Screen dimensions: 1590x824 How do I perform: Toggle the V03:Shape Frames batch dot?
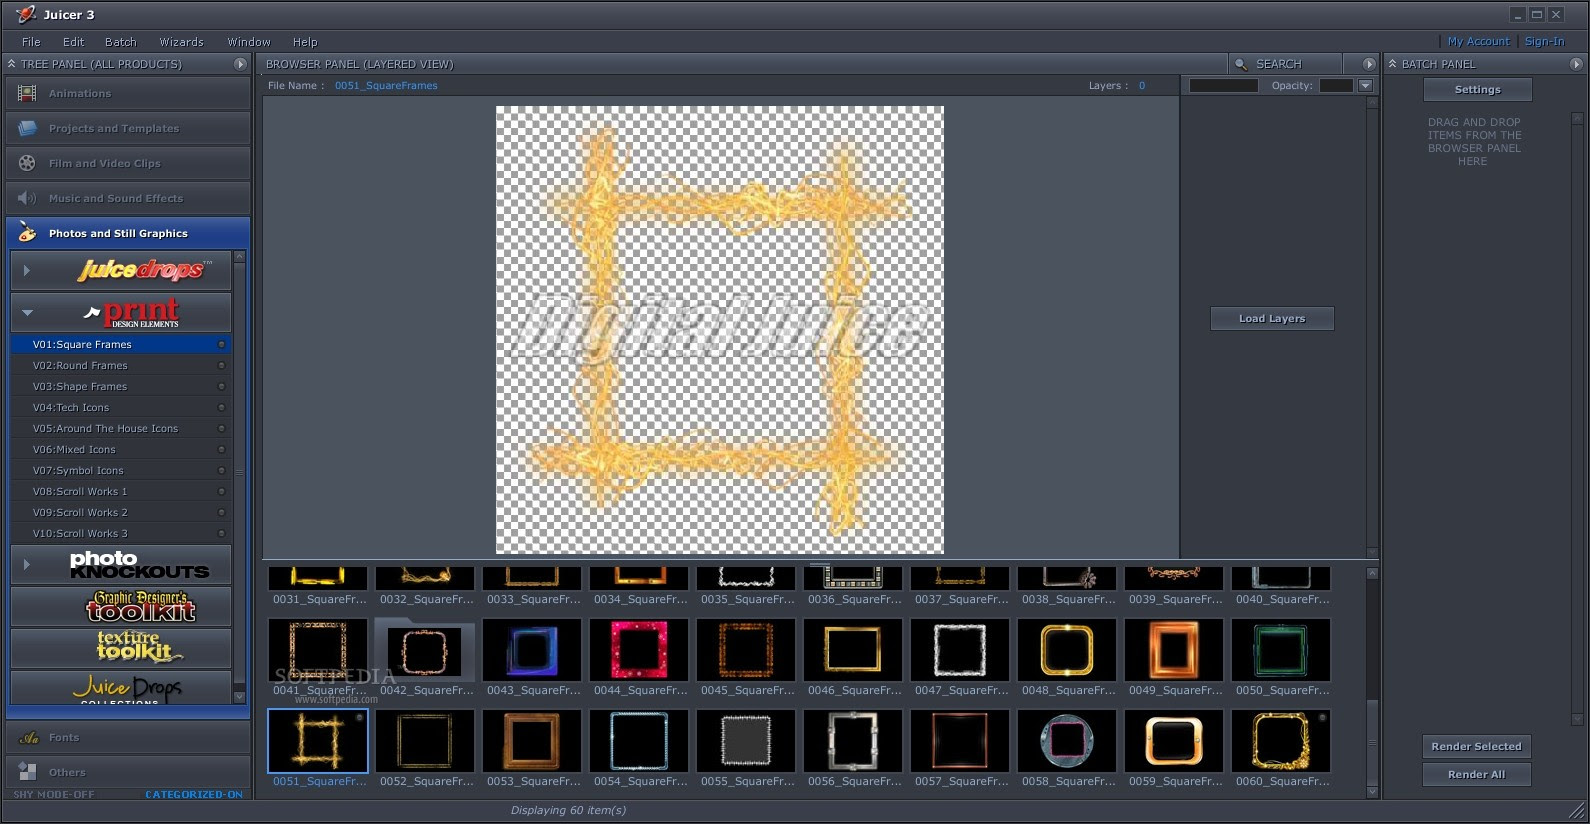(x=222, y=386)
